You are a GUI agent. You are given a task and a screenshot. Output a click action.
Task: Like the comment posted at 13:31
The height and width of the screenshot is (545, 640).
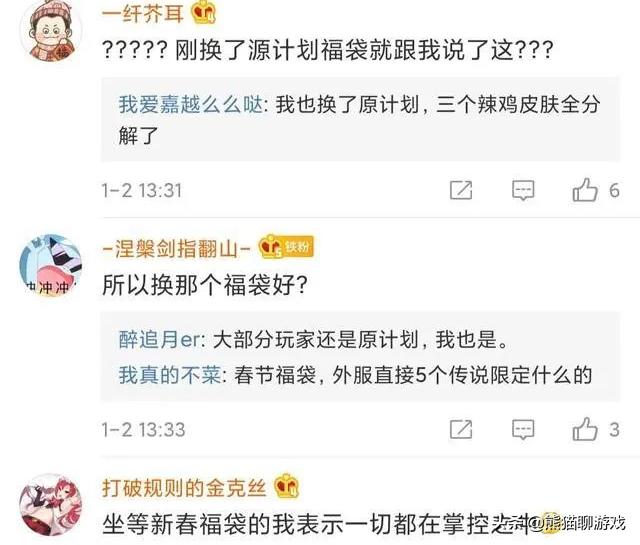click(x=585, y=190)
